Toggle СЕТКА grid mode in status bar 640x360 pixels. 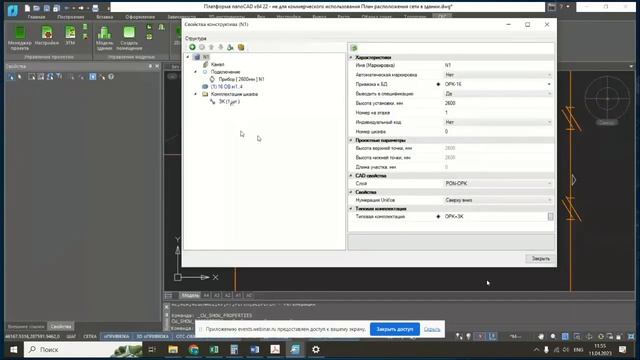(90, 337)
